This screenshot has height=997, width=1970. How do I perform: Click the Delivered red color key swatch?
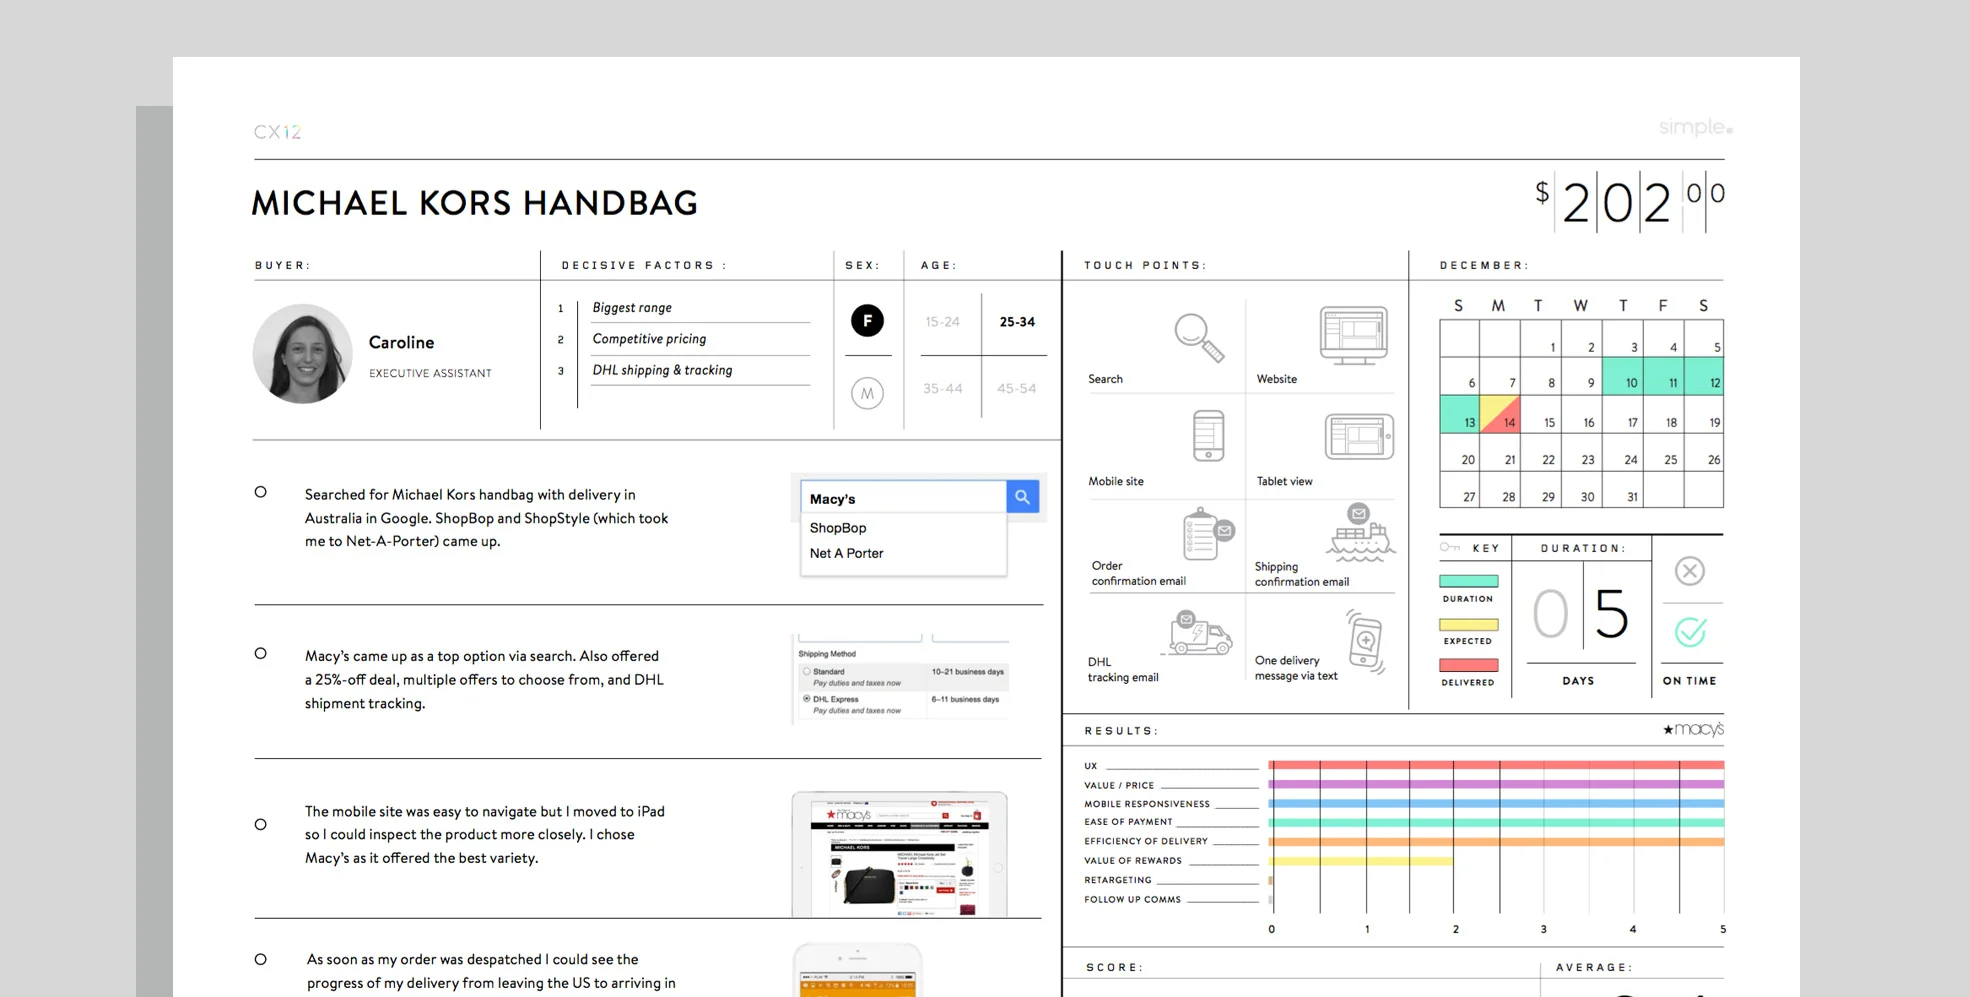[x=1468, y=665]
